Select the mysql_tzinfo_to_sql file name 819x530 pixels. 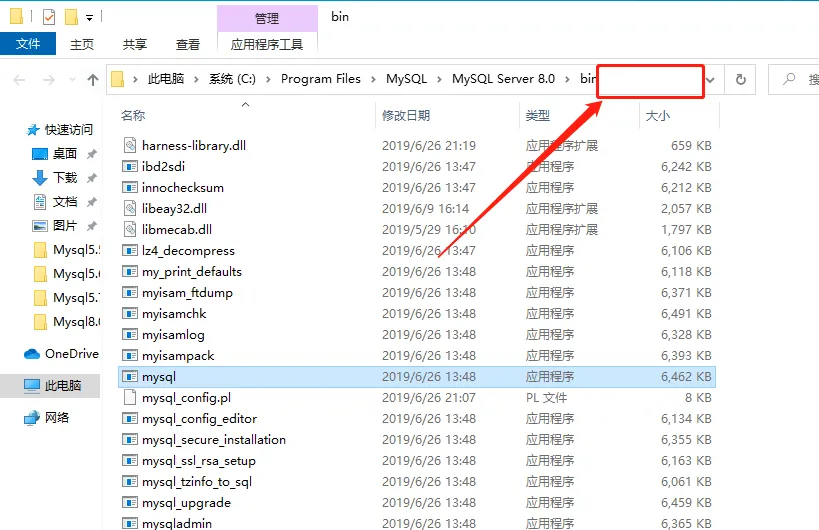[197, 482]
